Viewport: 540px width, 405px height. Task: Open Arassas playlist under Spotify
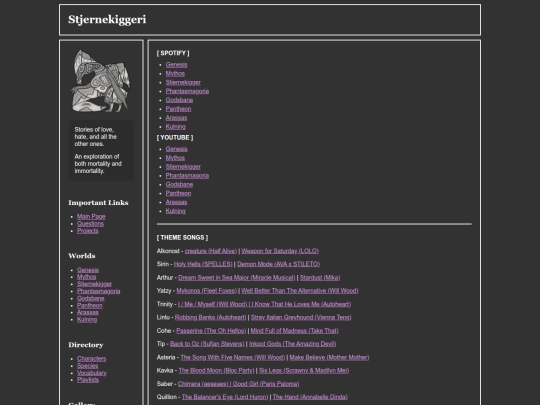[176, 118]
